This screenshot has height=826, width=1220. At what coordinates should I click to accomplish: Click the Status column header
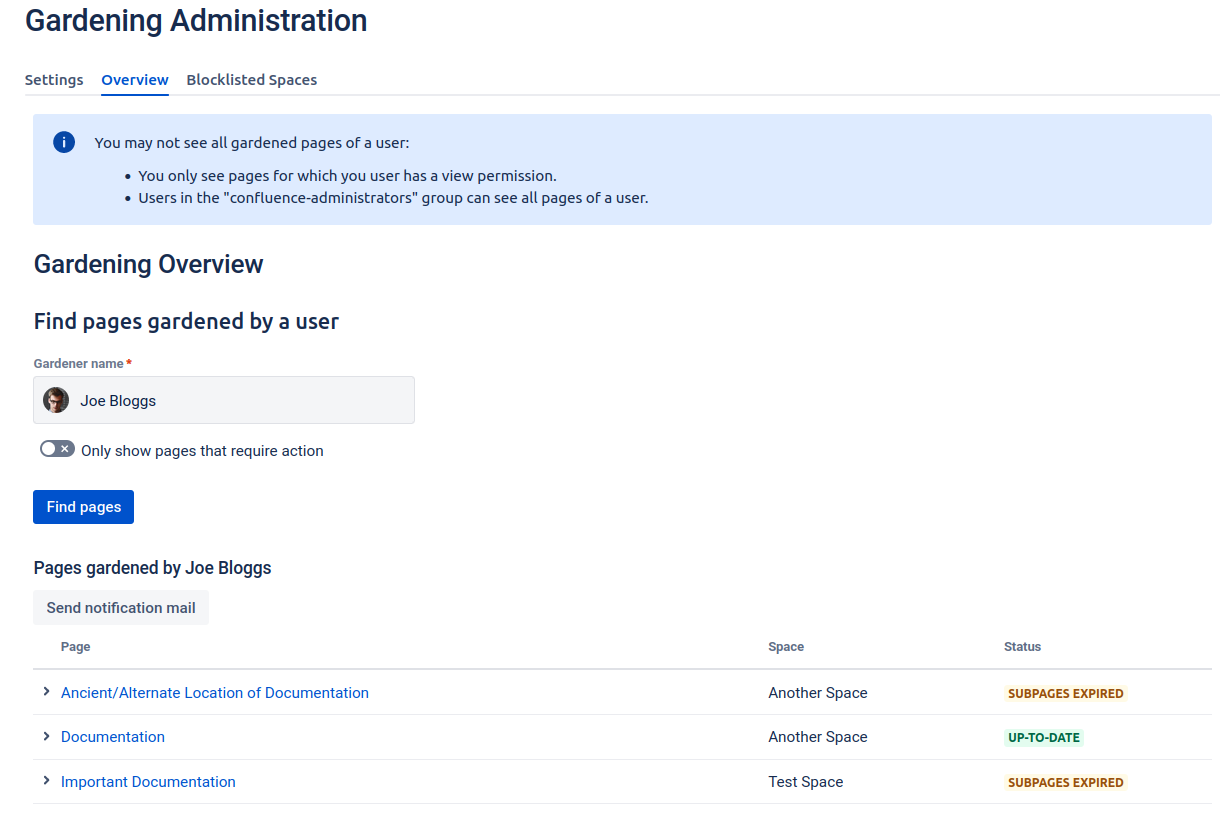[x=1022, y=647]
